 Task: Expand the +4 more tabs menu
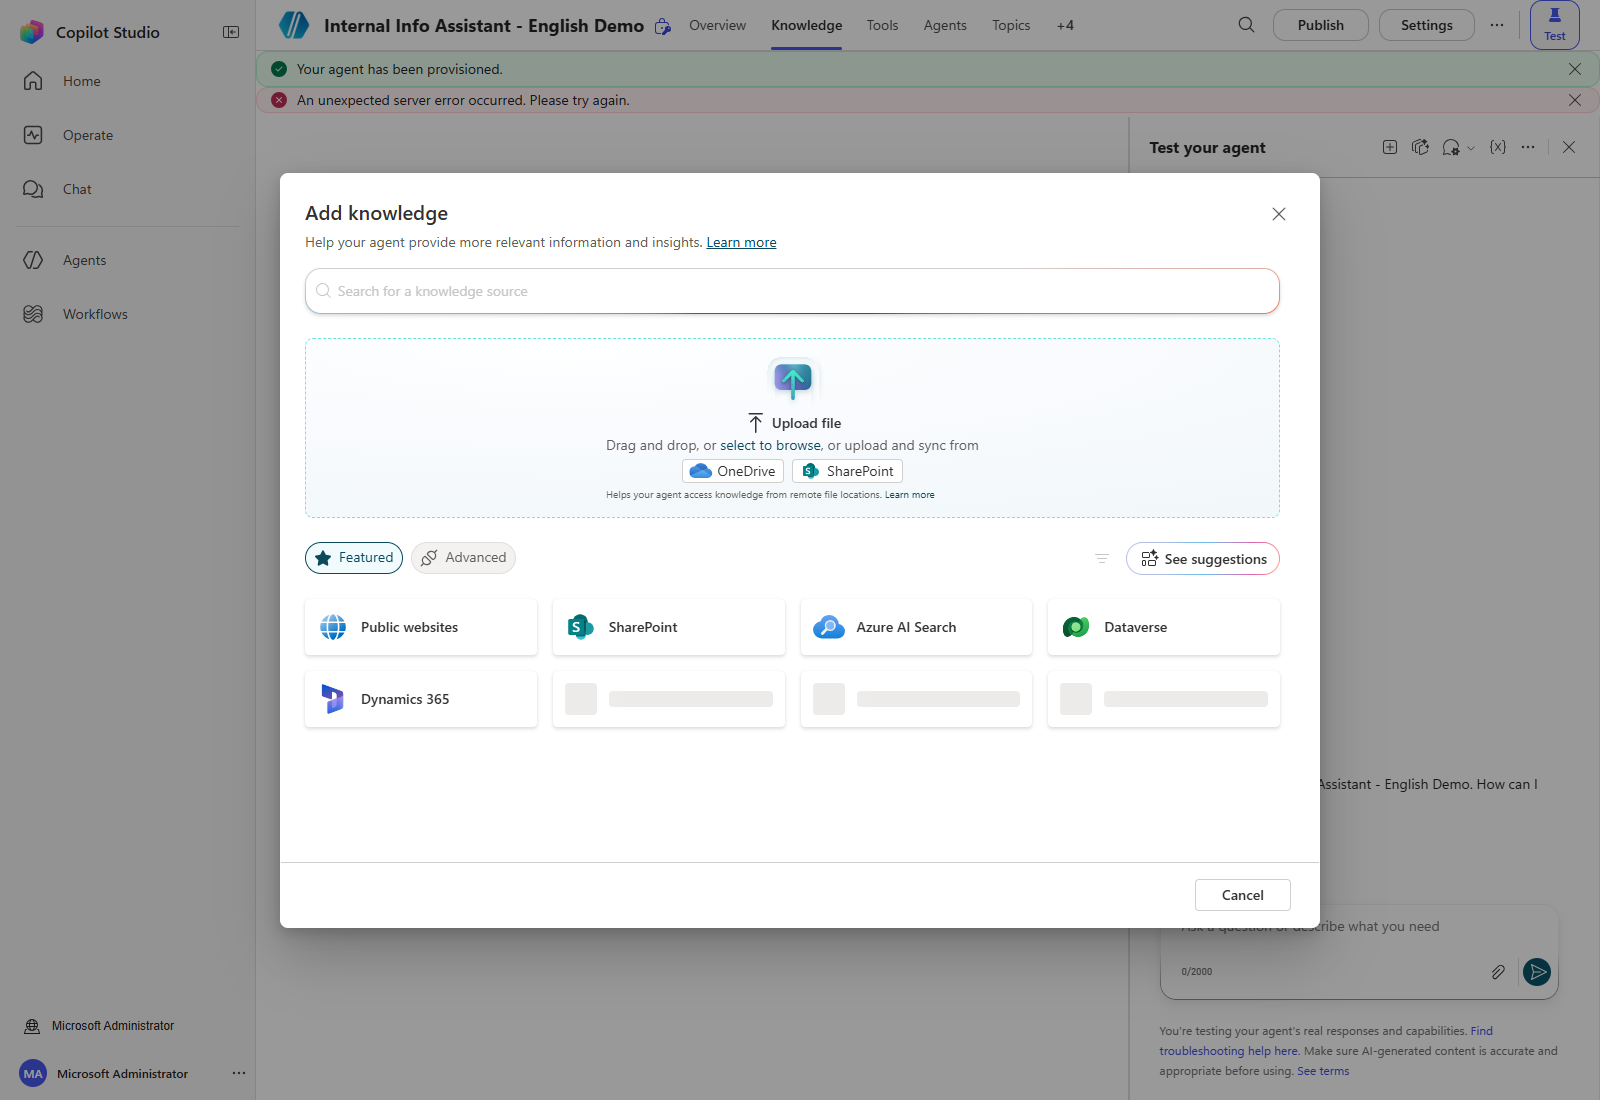click(x=1065, y=25)
